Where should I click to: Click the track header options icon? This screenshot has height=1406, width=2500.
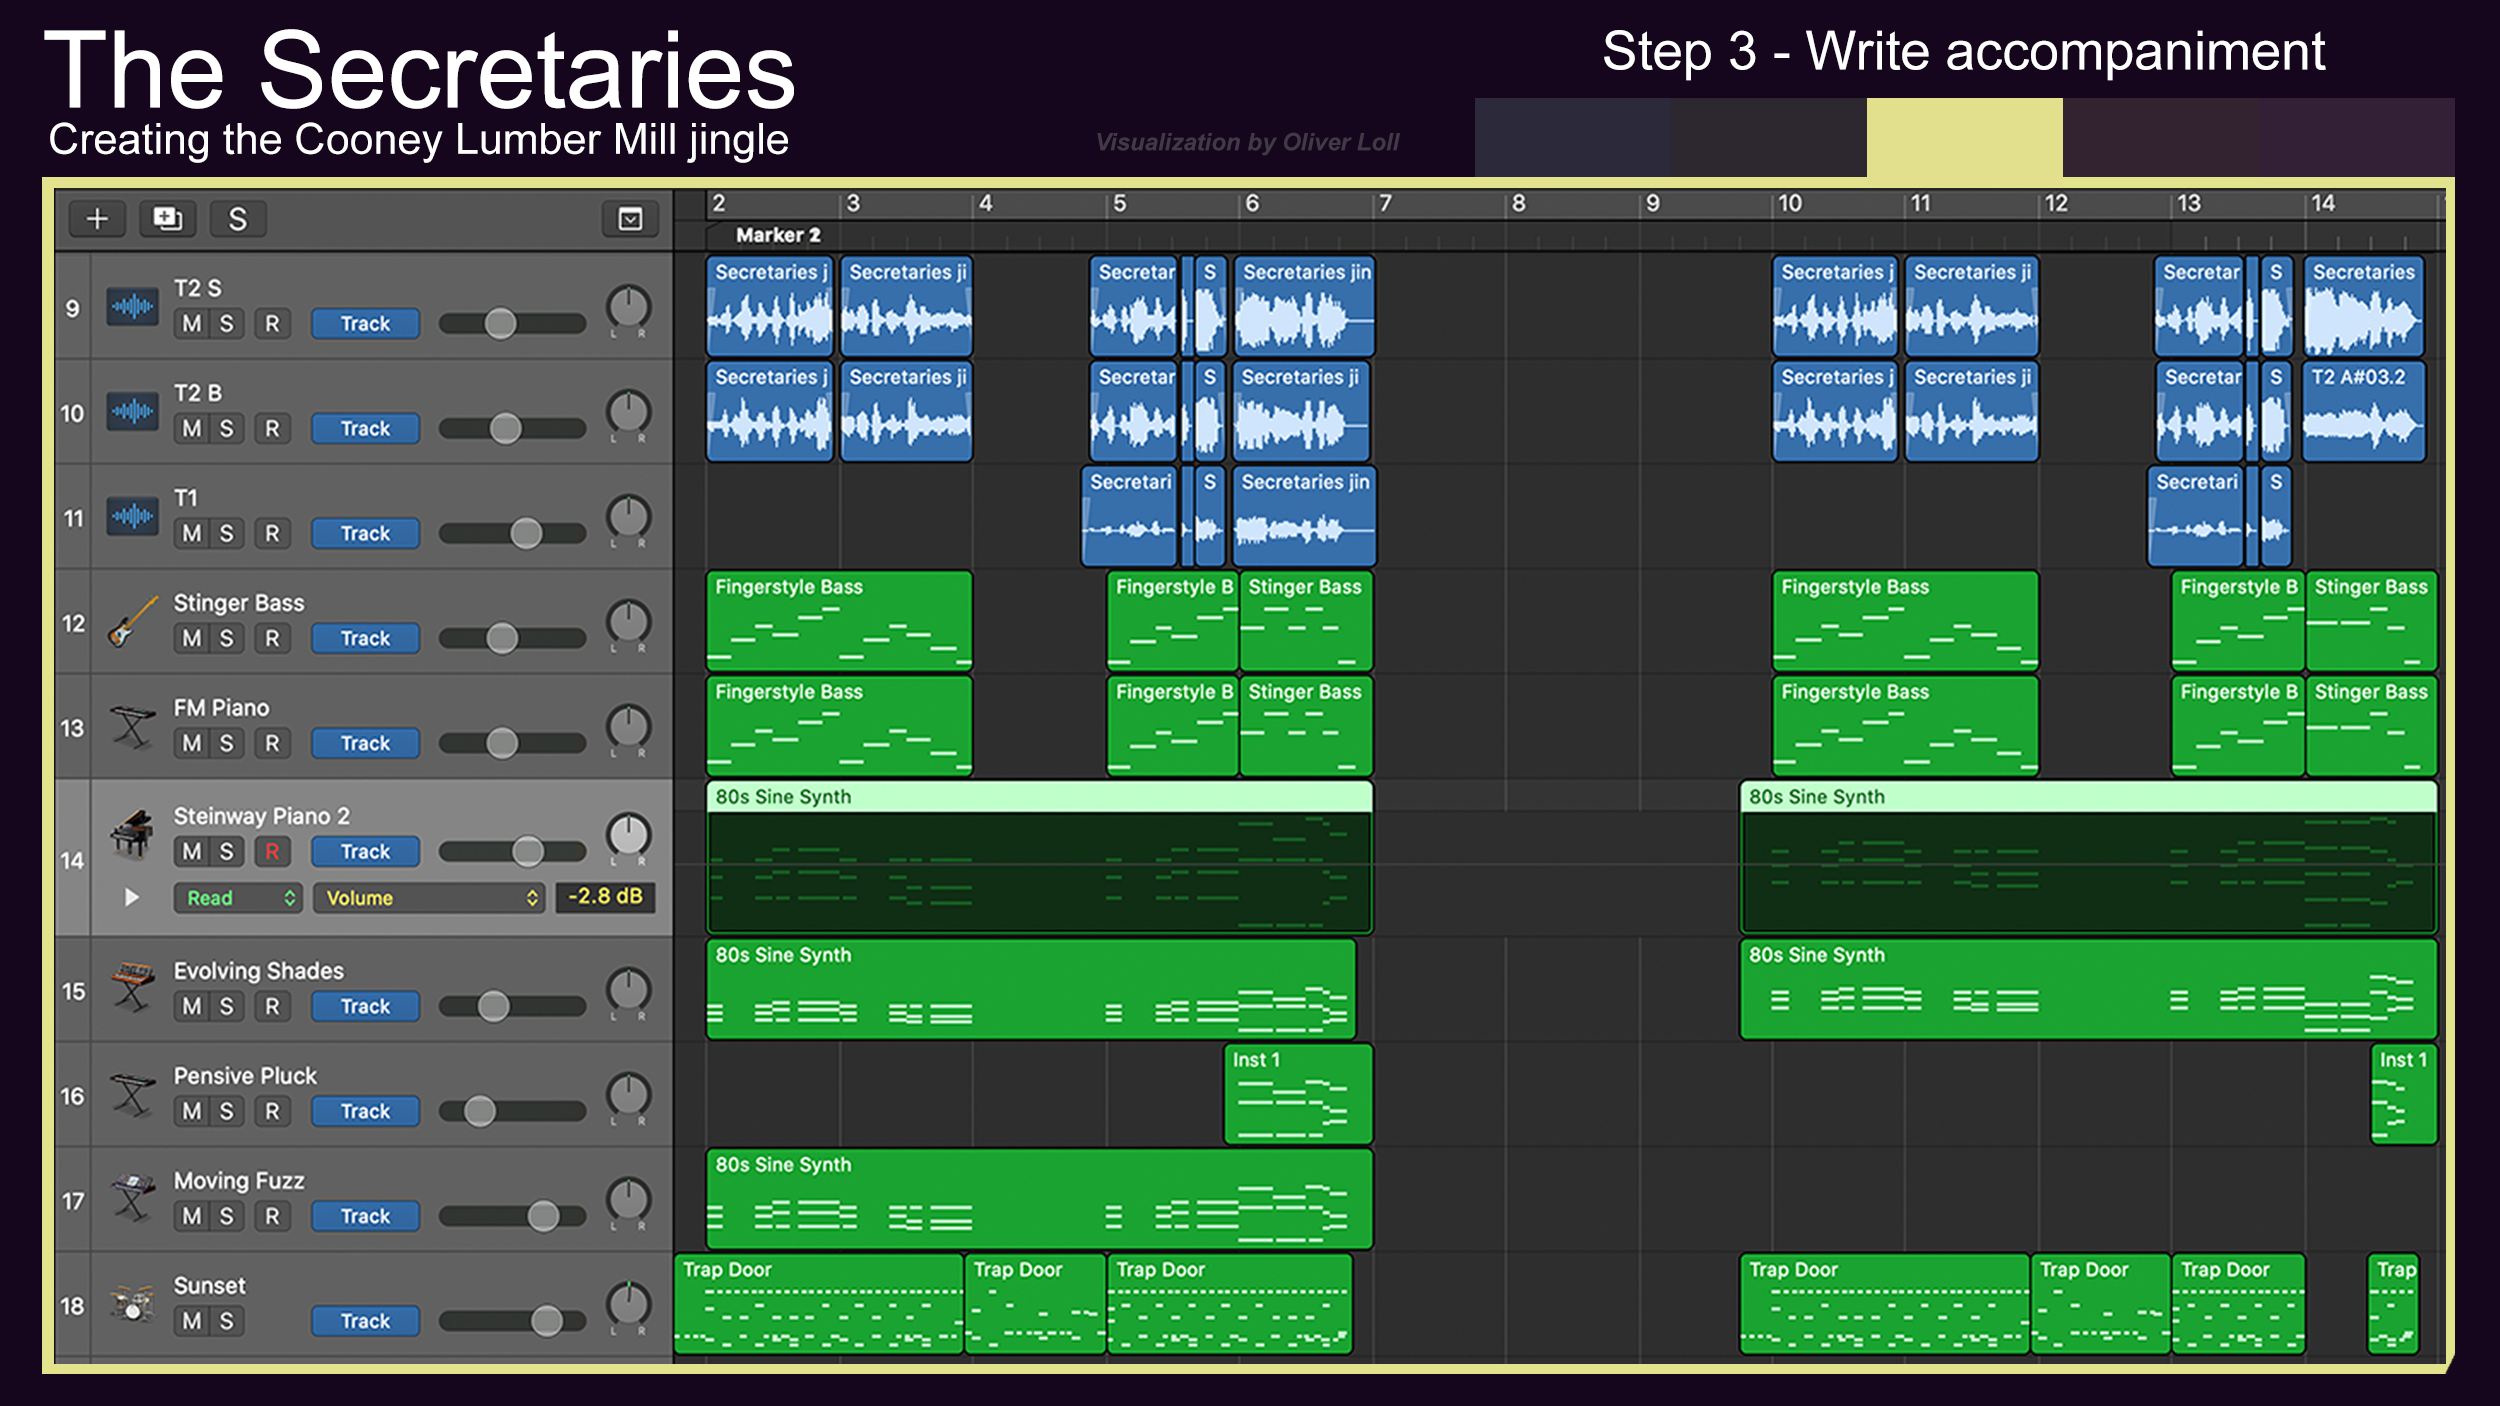(630, 219)
